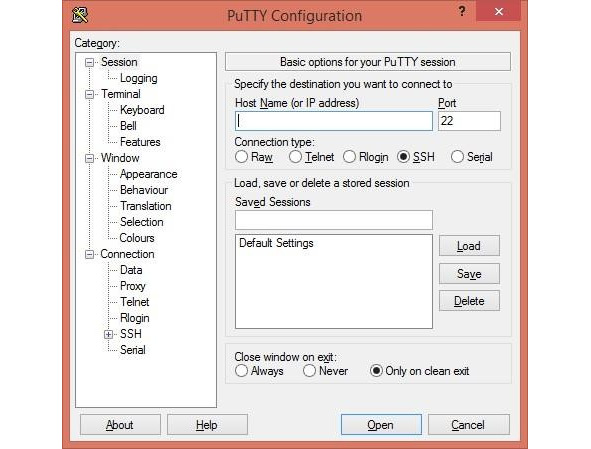Screen dimensions: 591x449
Task: Click the Saved Sessions name field
Action: point(334,220)
